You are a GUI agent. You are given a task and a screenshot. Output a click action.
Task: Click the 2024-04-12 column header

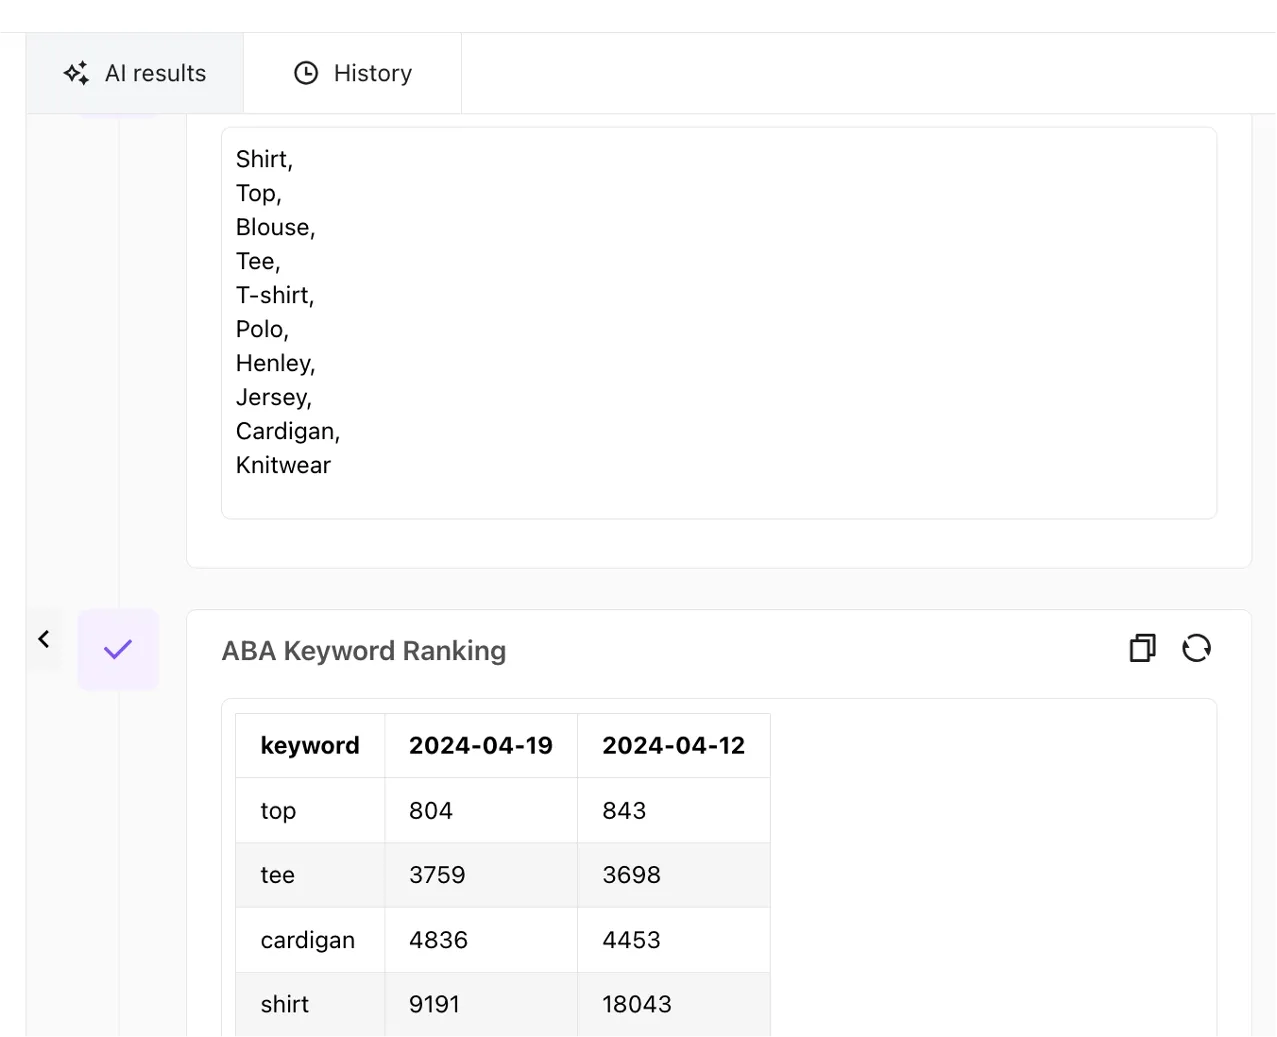point(673,746)
